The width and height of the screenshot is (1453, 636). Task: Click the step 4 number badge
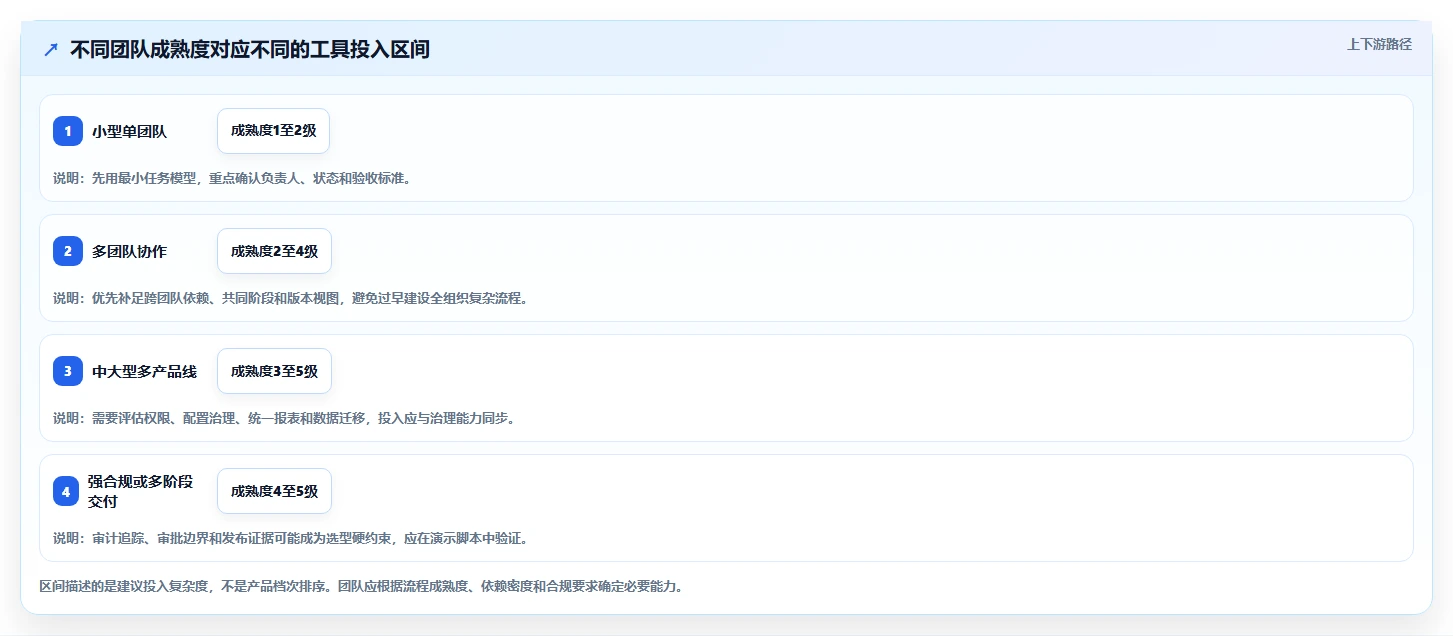(x=66, y=491)
